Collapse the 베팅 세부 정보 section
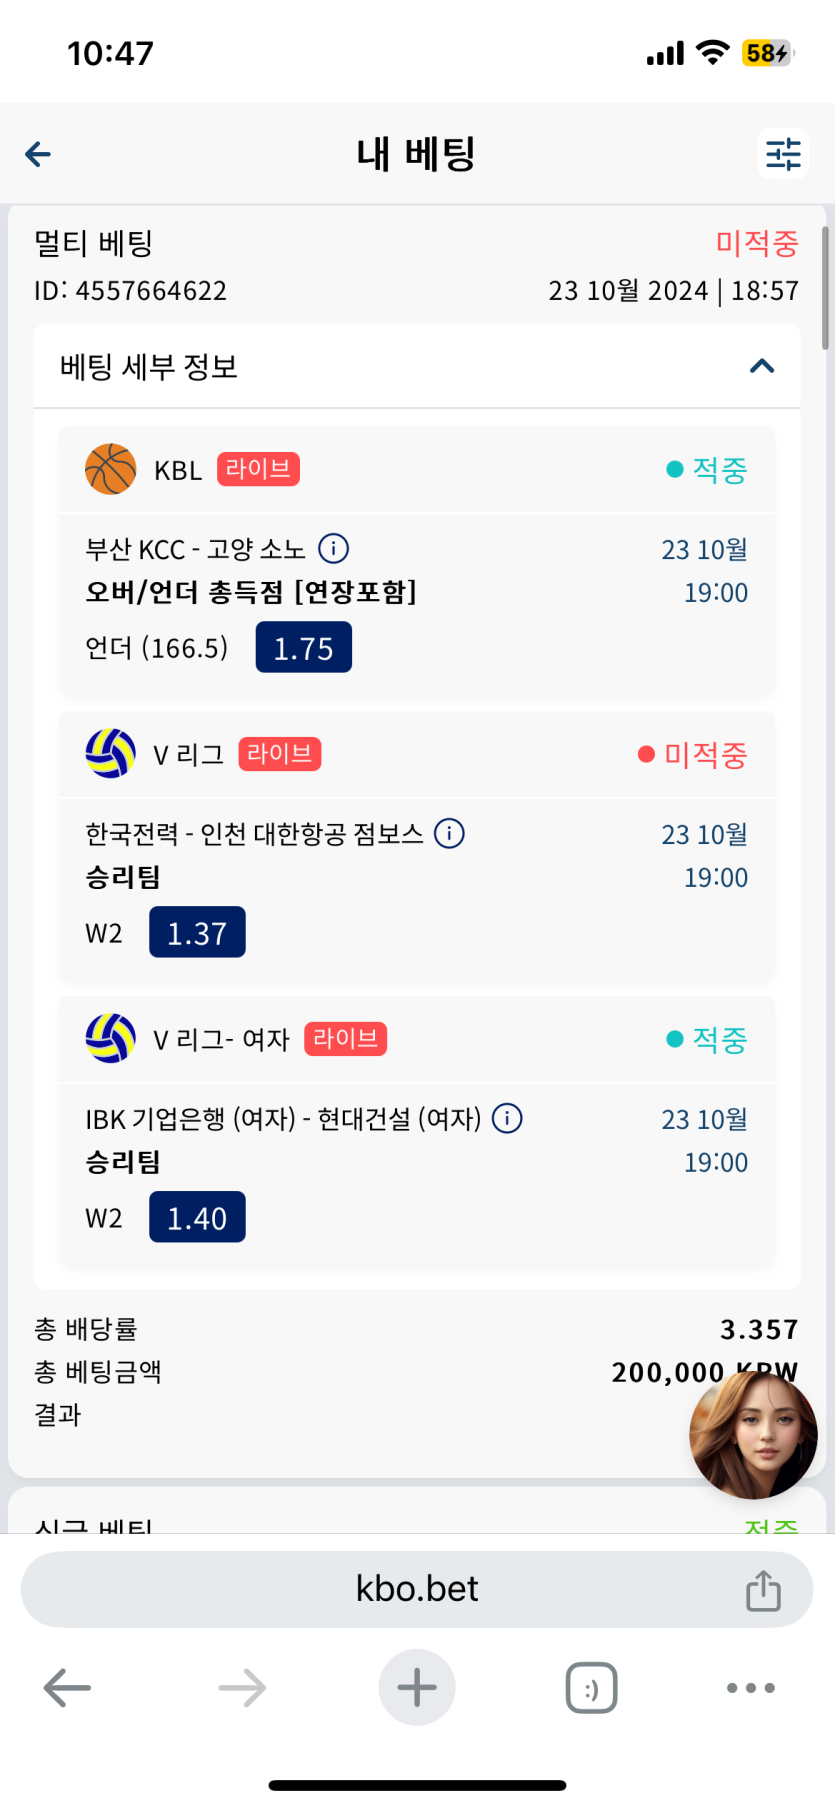 tap(762, 366)
